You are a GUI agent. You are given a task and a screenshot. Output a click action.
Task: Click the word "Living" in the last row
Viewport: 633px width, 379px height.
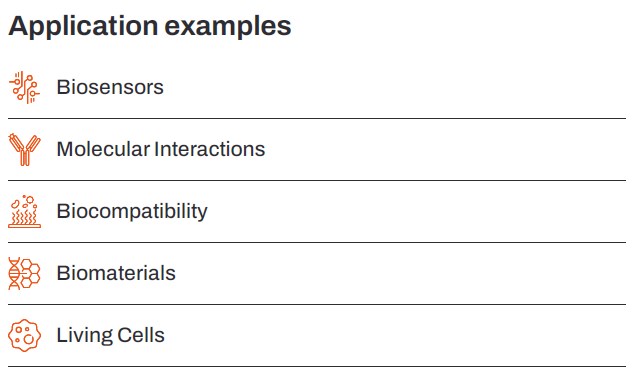(85, 335)
